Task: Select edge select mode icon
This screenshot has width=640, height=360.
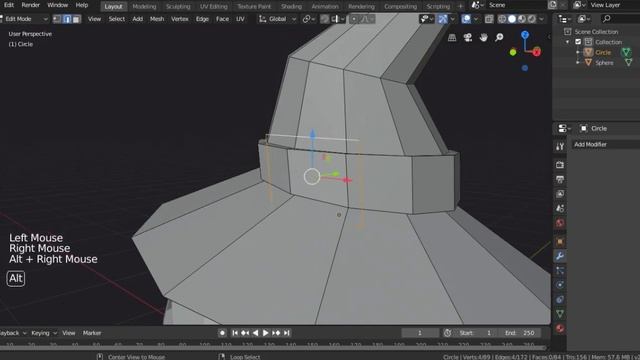Action: tap(67, 19)
